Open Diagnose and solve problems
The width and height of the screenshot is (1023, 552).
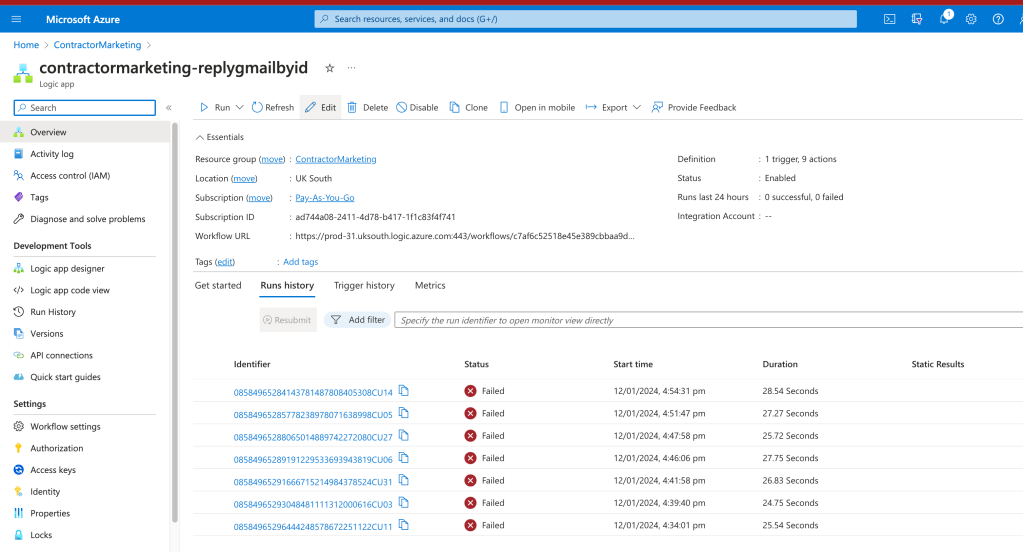[85, 219]
